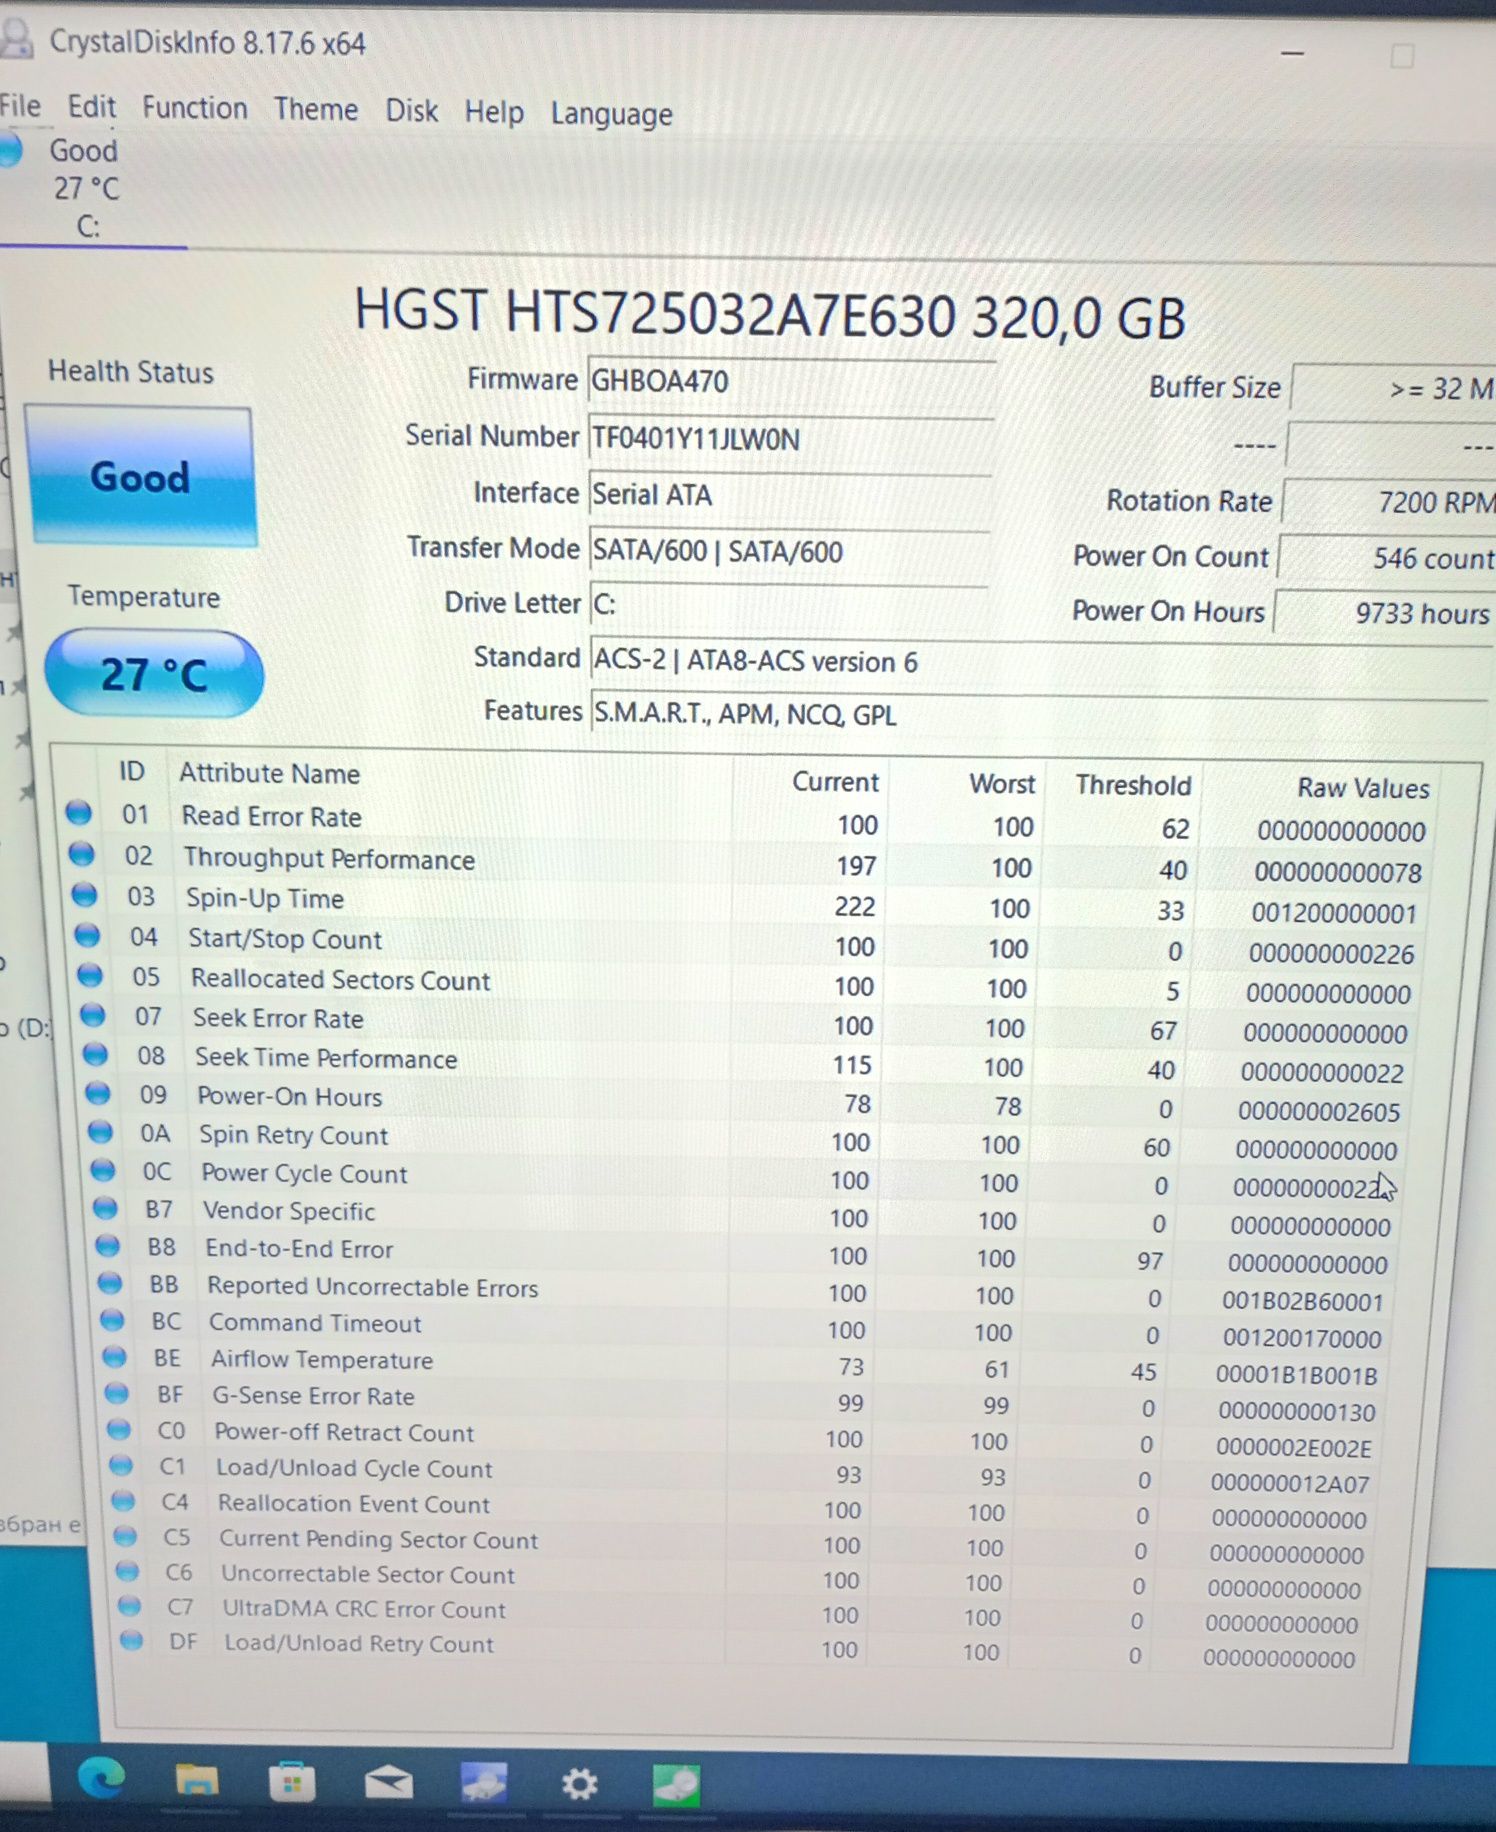Open the Disk menu
The height and width of the screenshot is (1832, 1496).
tap(412, 110)
